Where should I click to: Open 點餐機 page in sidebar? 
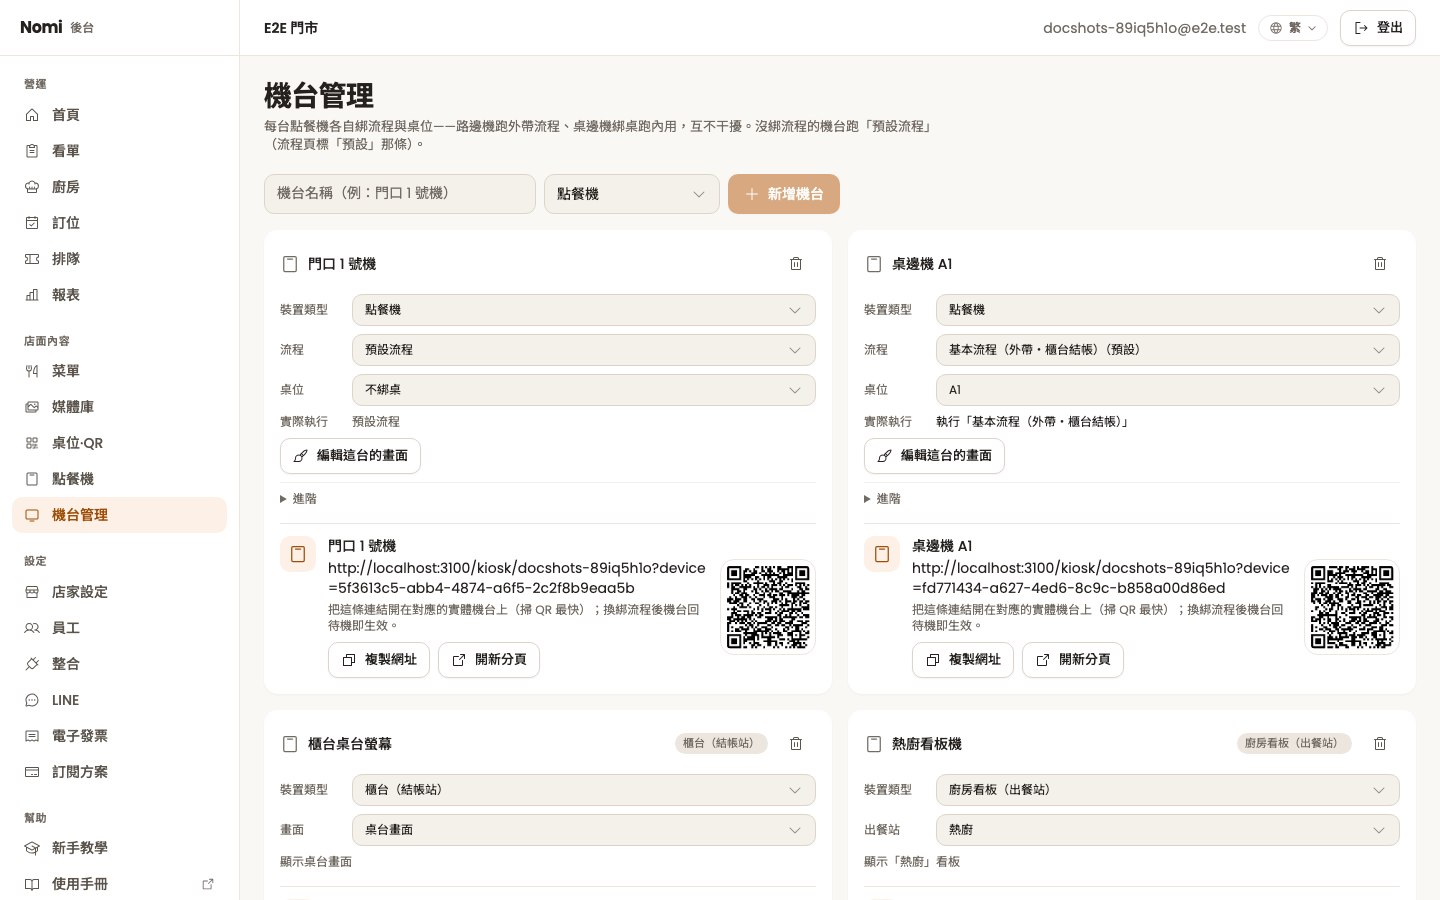point(119,479)
